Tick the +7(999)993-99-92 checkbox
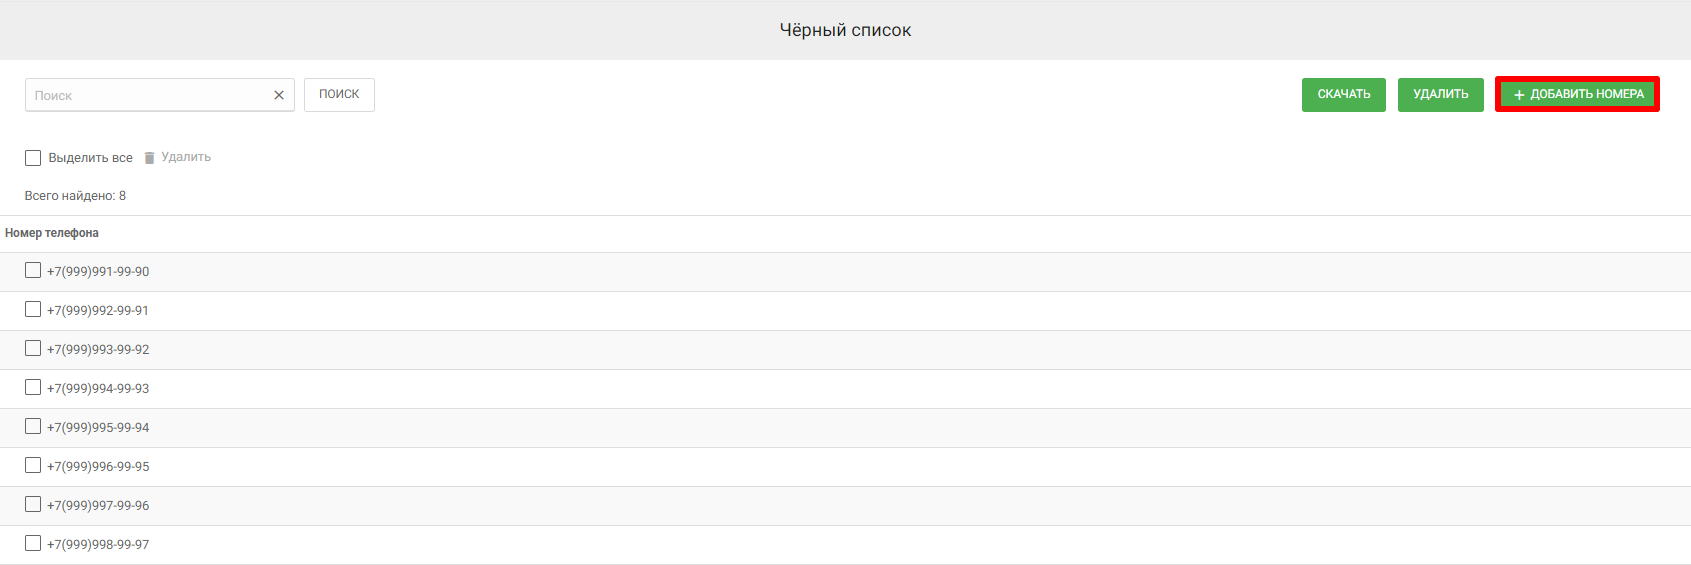The height and width of the screenshot is (565, 1691). [33, 348]
